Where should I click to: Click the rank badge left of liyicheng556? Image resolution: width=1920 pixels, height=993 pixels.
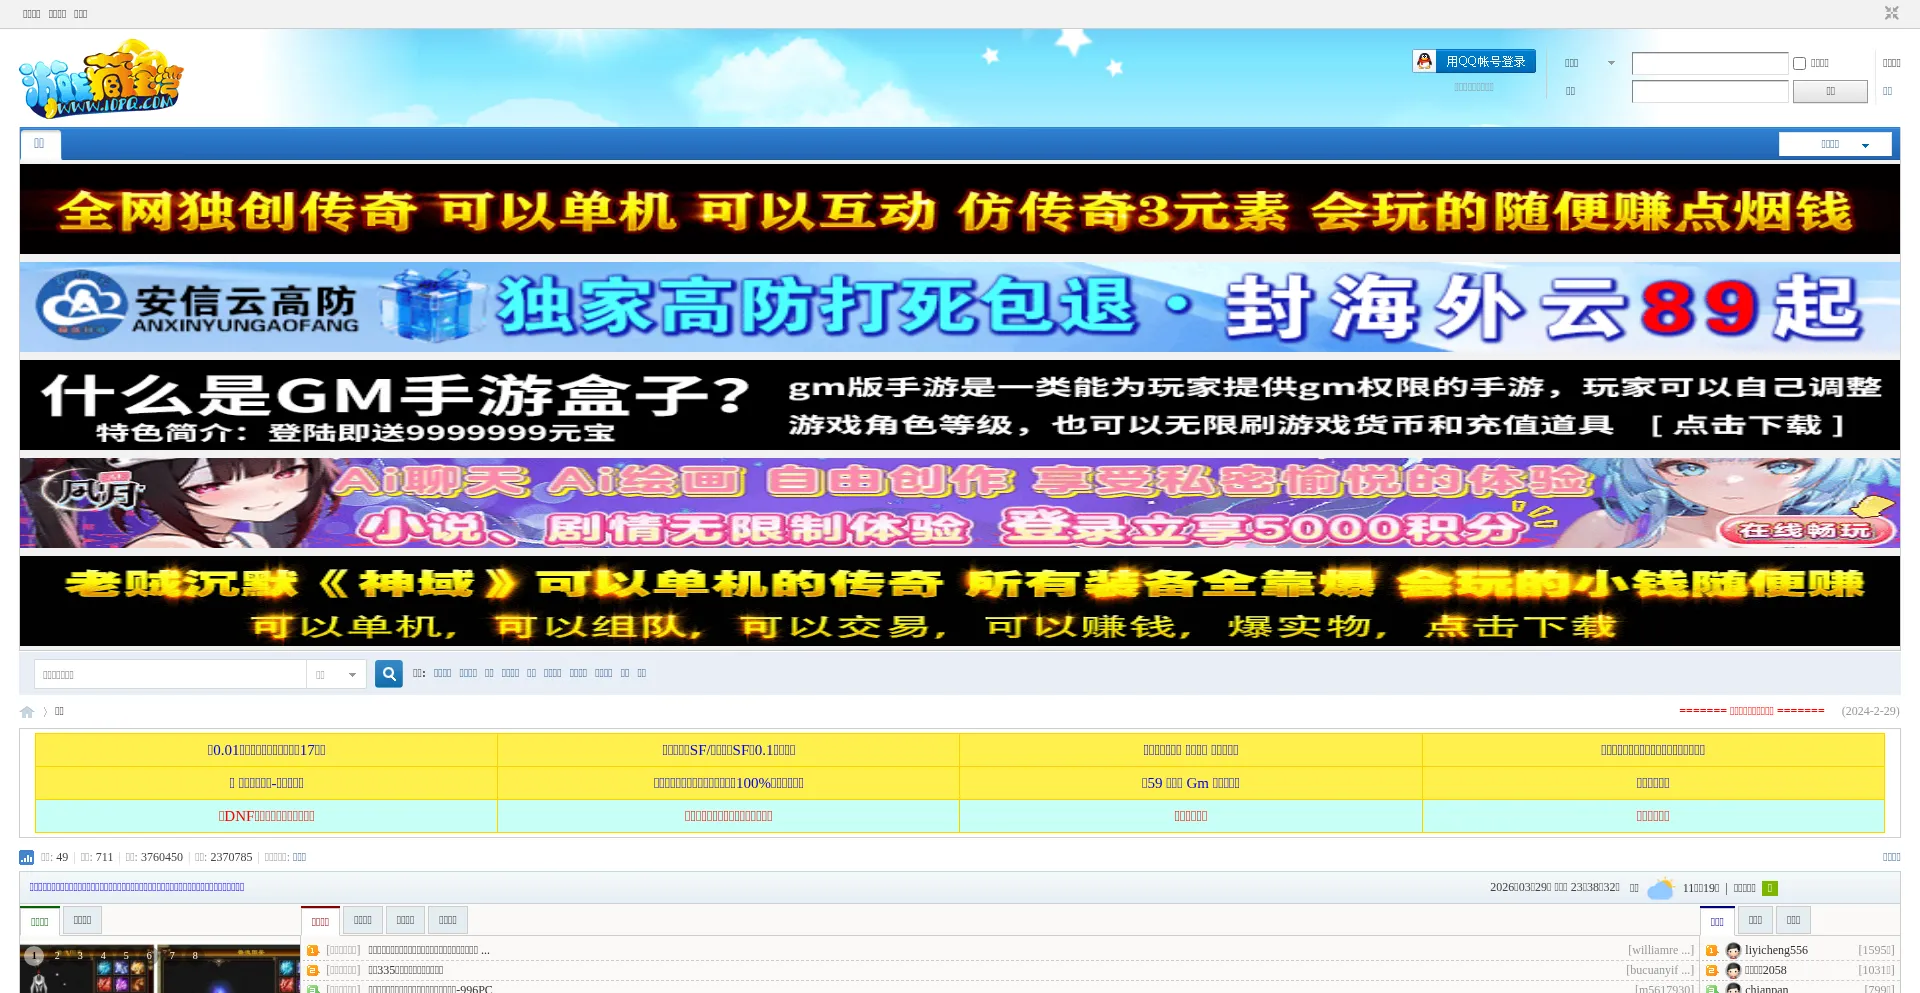coord(1712,950)
